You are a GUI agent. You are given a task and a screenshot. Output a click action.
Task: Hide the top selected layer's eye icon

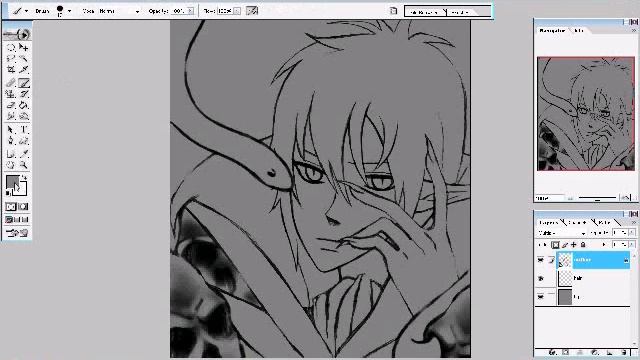(541, 260)
